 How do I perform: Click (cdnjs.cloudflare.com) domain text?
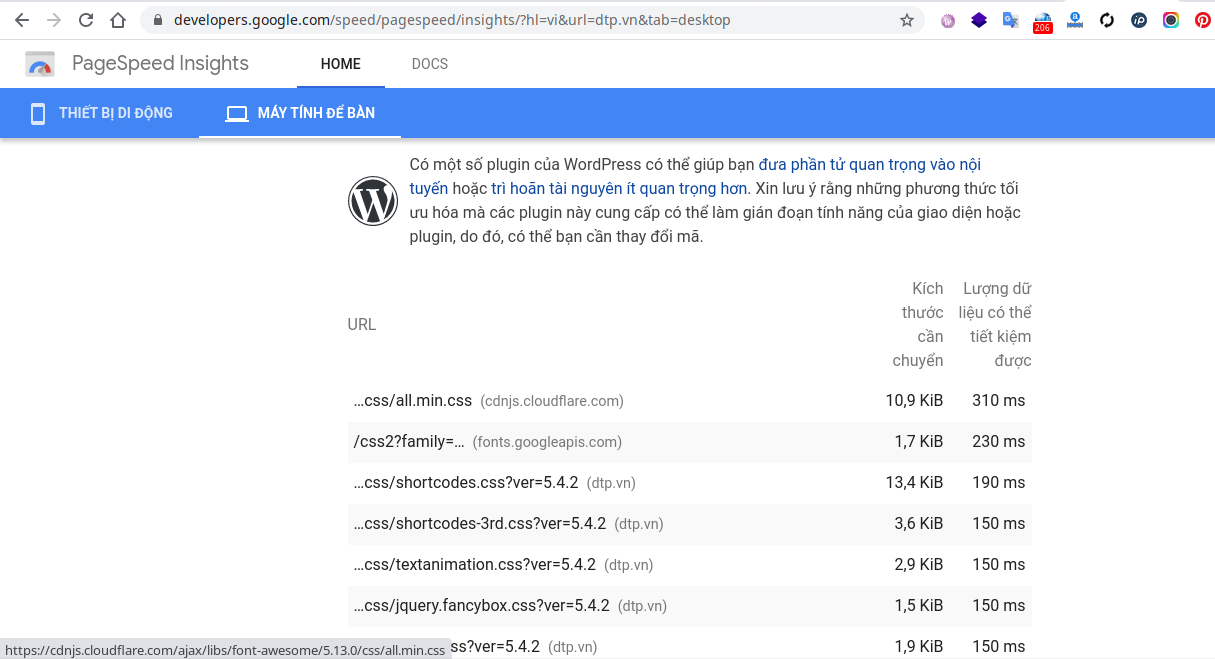(x=552, y=401)
